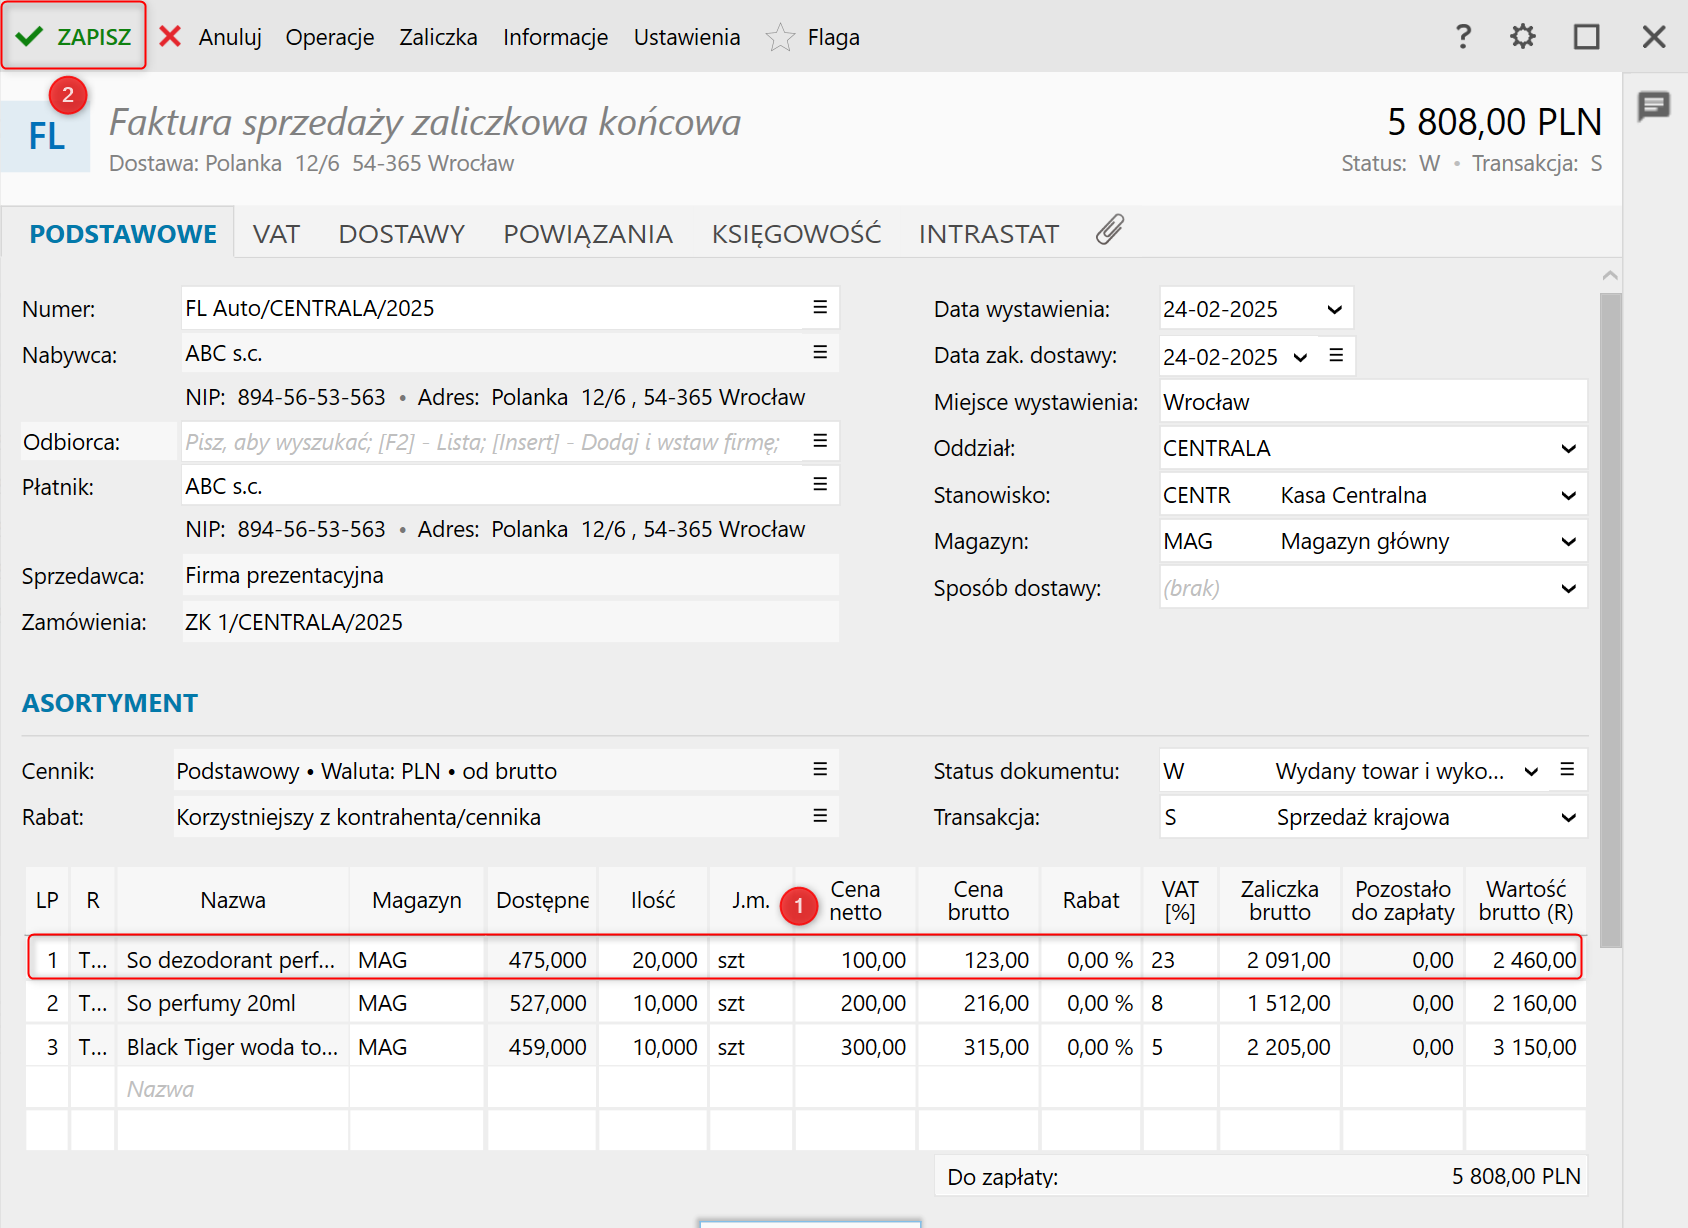Expand the Data wystawienia date dropdown
Image resolution: width=1688 pixels, height=1228 pixels.
[x=1334, y=309]
